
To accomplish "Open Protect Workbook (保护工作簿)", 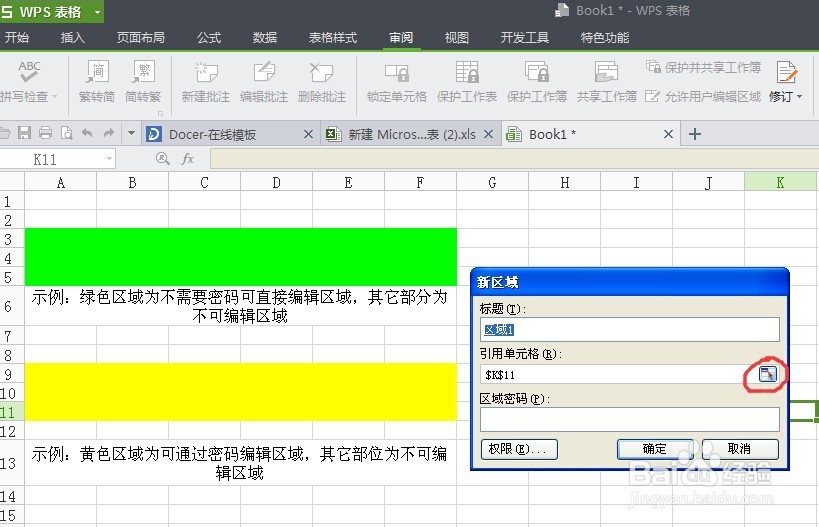I will pos(536,81).
